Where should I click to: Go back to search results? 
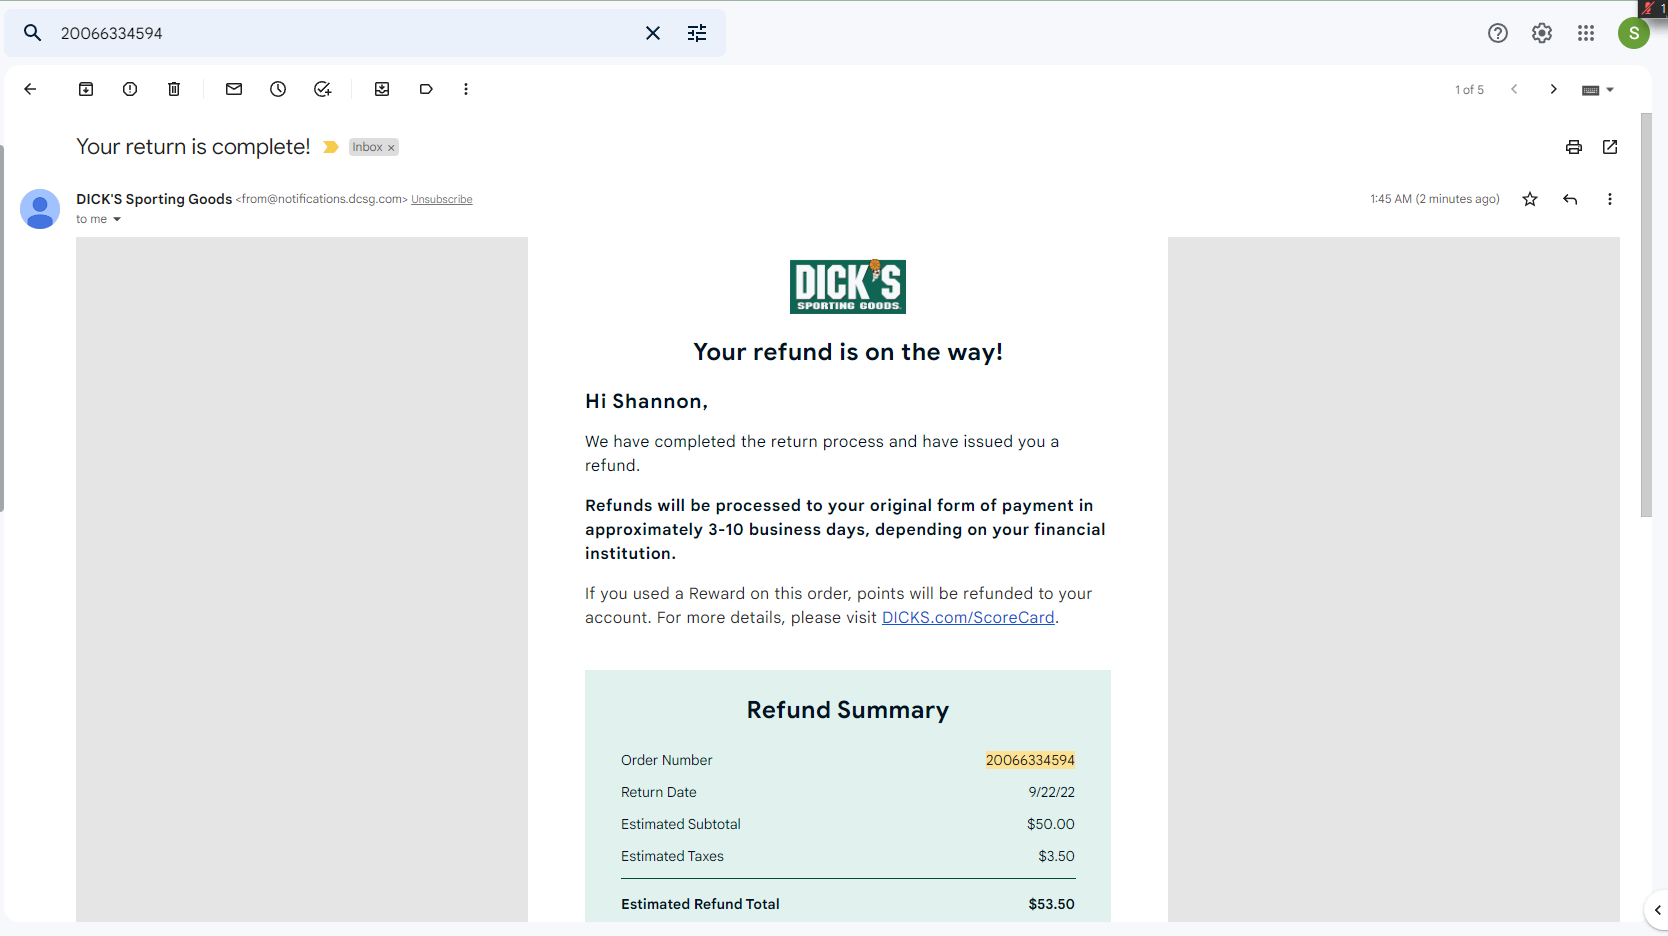point(30,89)
